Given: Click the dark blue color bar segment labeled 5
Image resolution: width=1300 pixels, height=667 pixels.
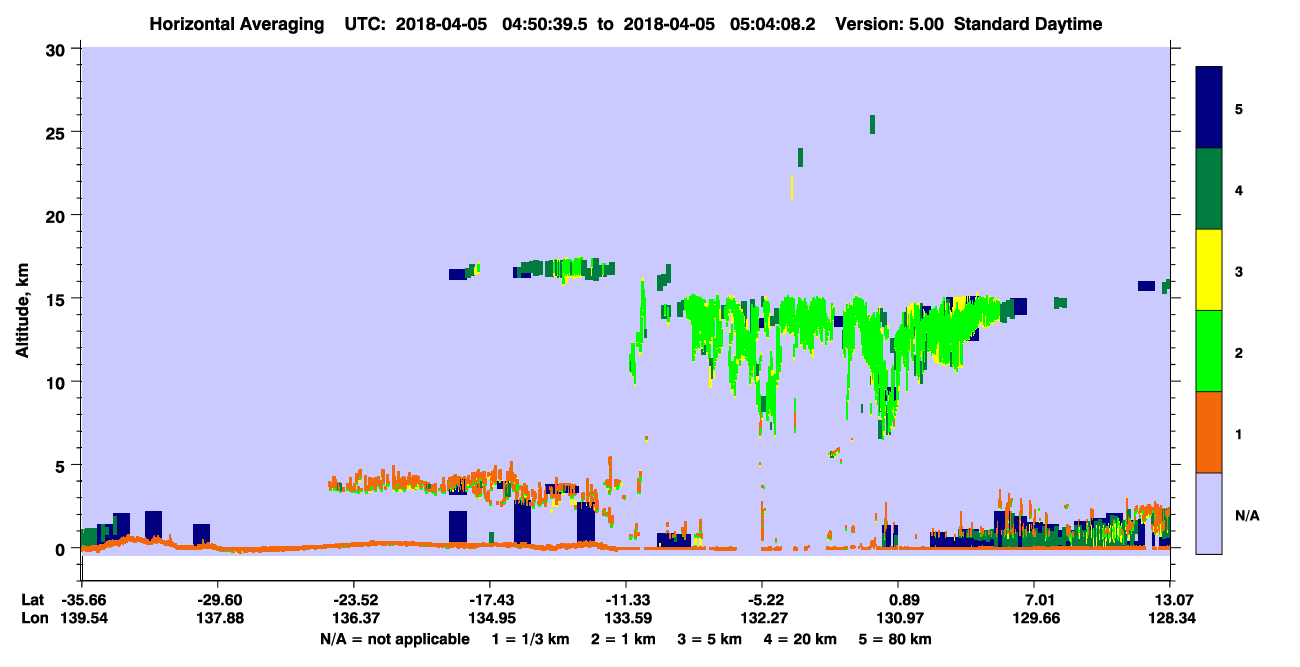Looking at the screenshot, I should click(1209, 108).
